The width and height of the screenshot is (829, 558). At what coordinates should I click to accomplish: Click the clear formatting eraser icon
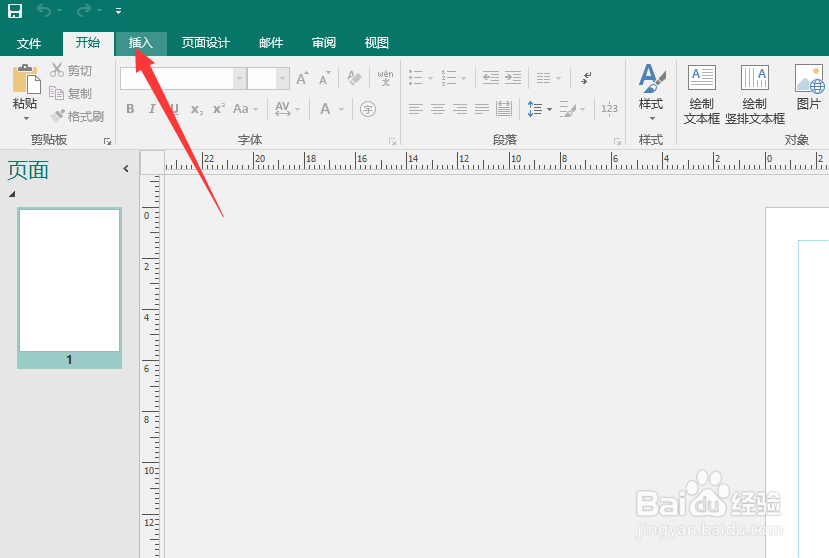[354, 78]
